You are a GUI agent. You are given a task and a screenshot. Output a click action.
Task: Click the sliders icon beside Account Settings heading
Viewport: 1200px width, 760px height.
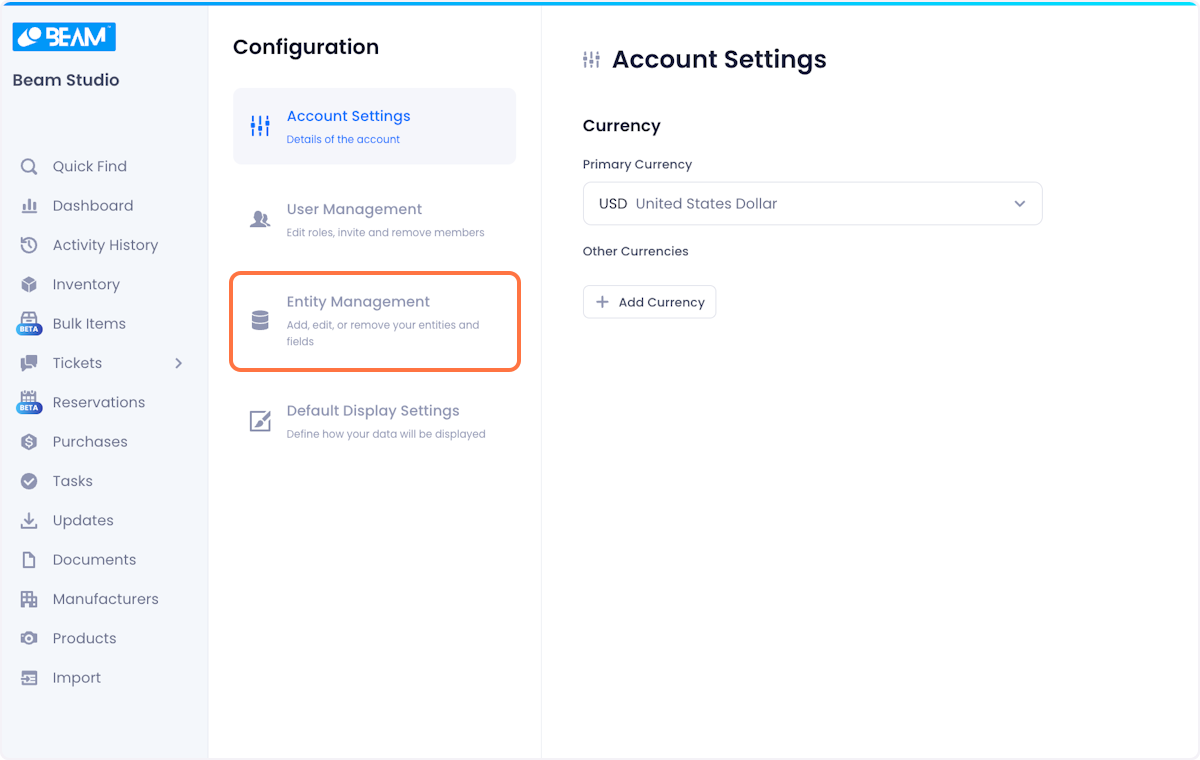(x=591, y=60)
